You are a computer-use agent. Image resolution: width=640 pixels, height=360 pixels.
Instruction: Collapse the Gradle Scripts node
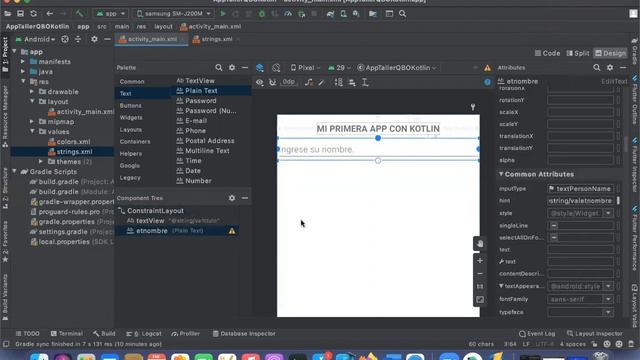point(15,171)
